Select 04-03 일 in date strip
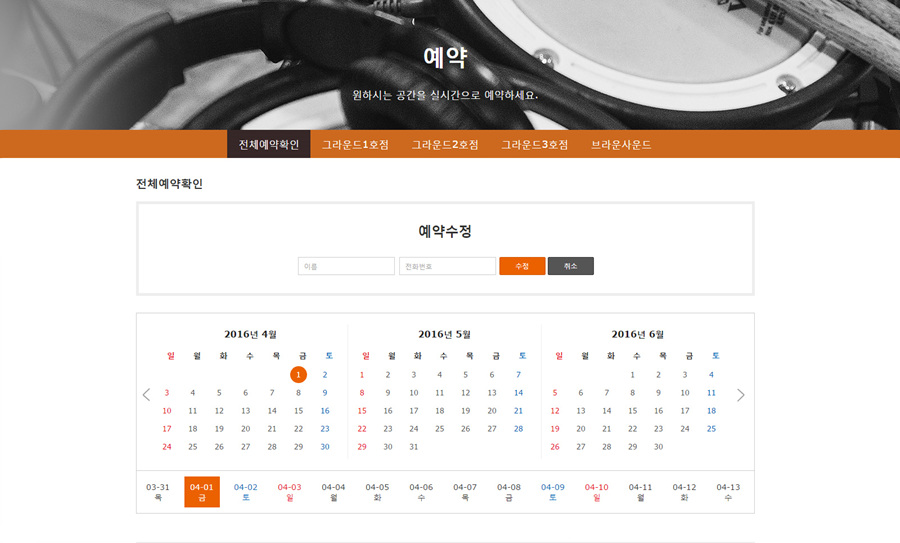 pos(289,492)
